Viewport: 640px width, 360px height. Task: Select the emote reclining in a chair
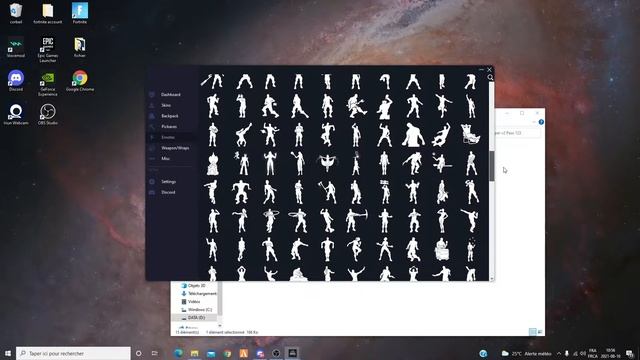pos(470,134)
